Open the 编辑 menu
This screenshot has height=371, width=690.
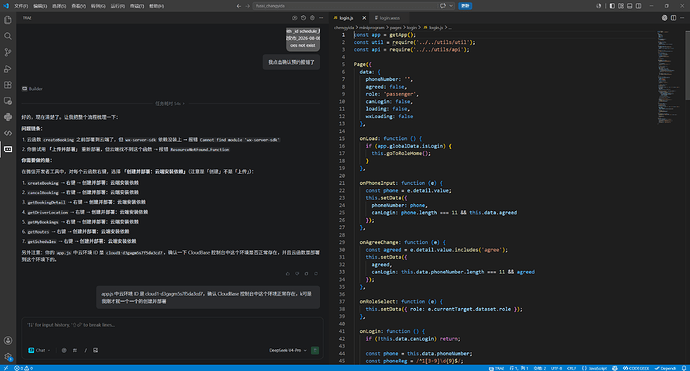pyautogui.click(x=40, y=6)
